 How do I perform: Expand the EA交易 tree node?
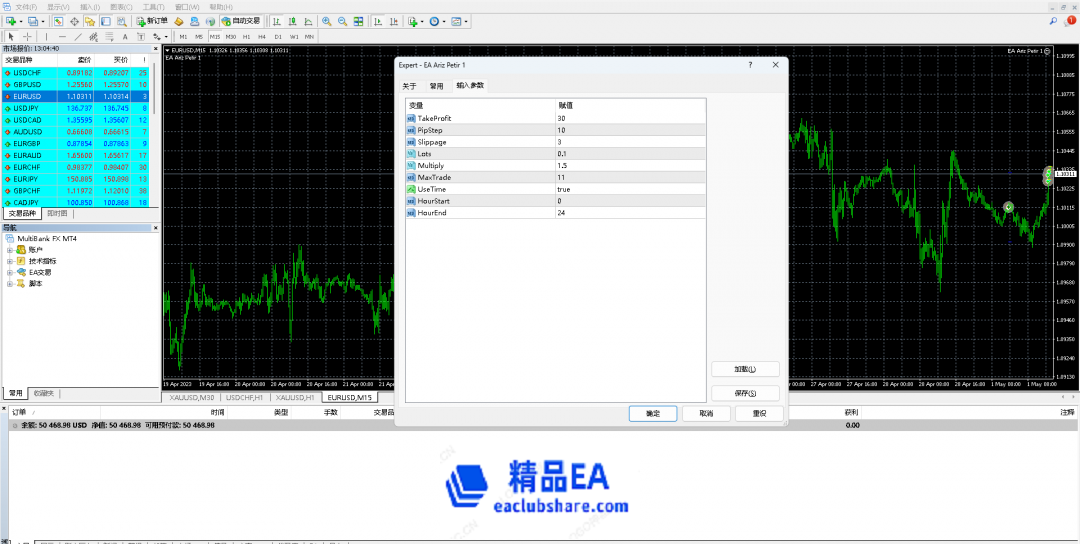(x=10, y=272)
